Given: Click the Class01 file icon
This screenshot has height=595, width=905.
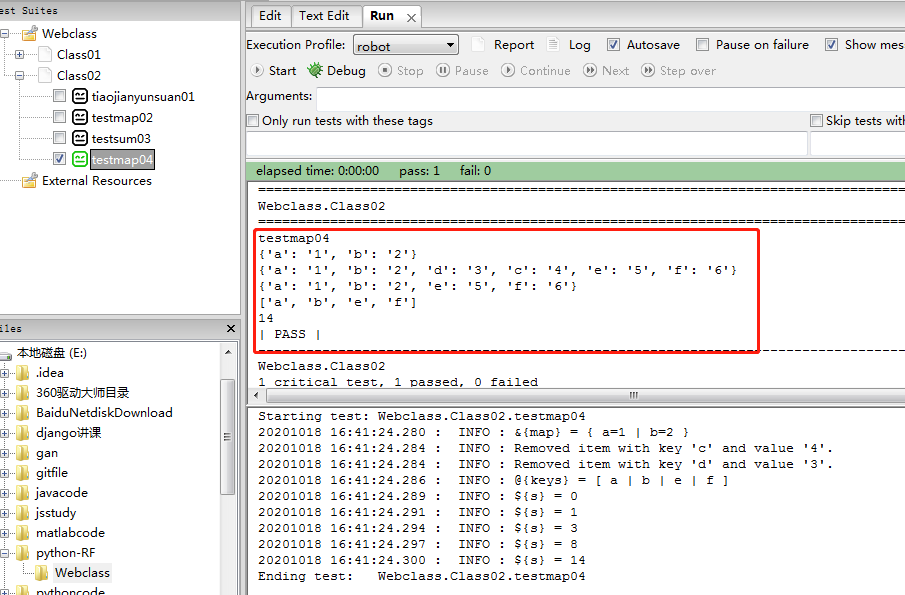Looking at the screenshot, I should 45,54.
